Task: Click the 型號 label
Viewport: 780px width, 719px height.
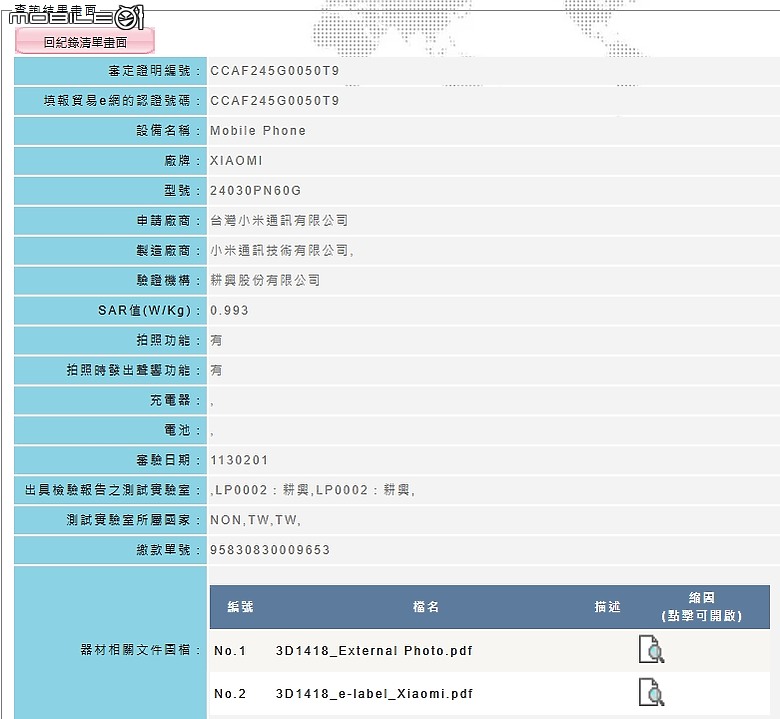Action: (x=182, y=190)
